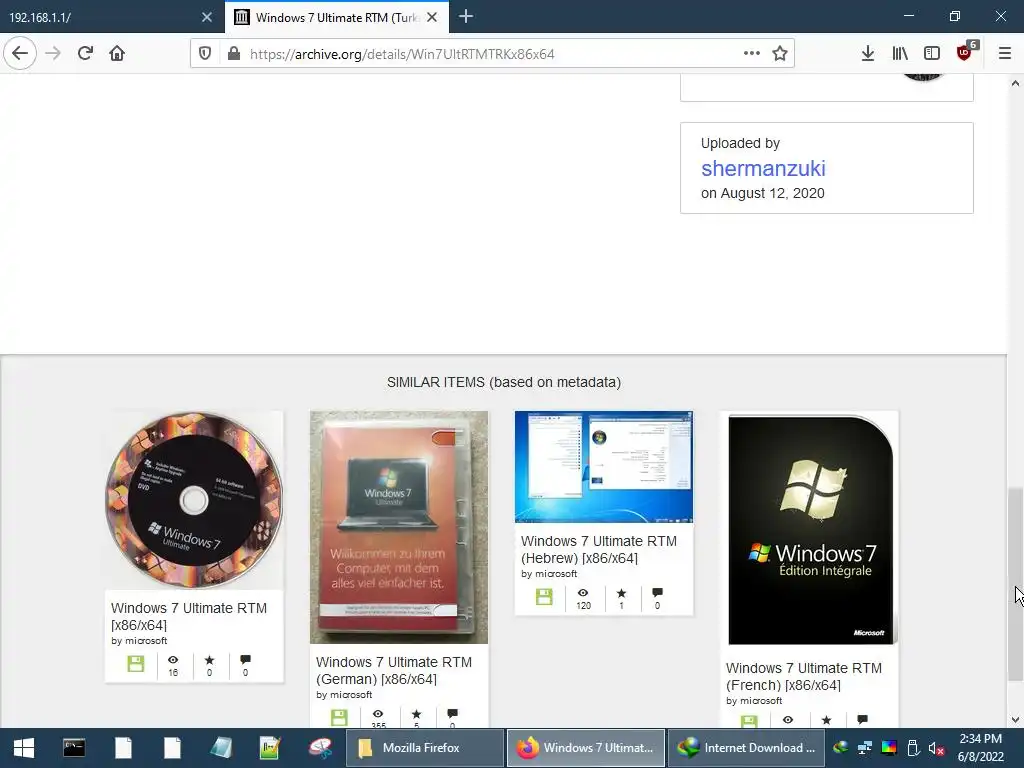Open the Library bookmarks icon
The width and height of the screenshot is (1024, 768).
click(900, 54)
